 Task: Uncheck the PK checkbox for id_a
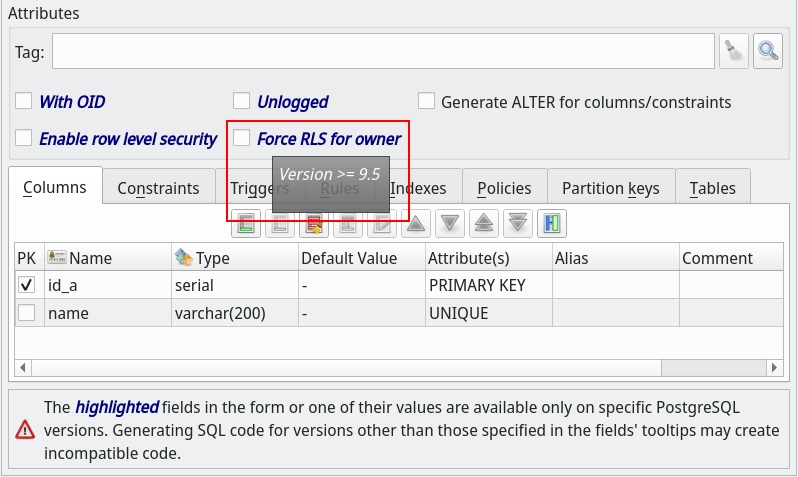[x=26, y=285]
